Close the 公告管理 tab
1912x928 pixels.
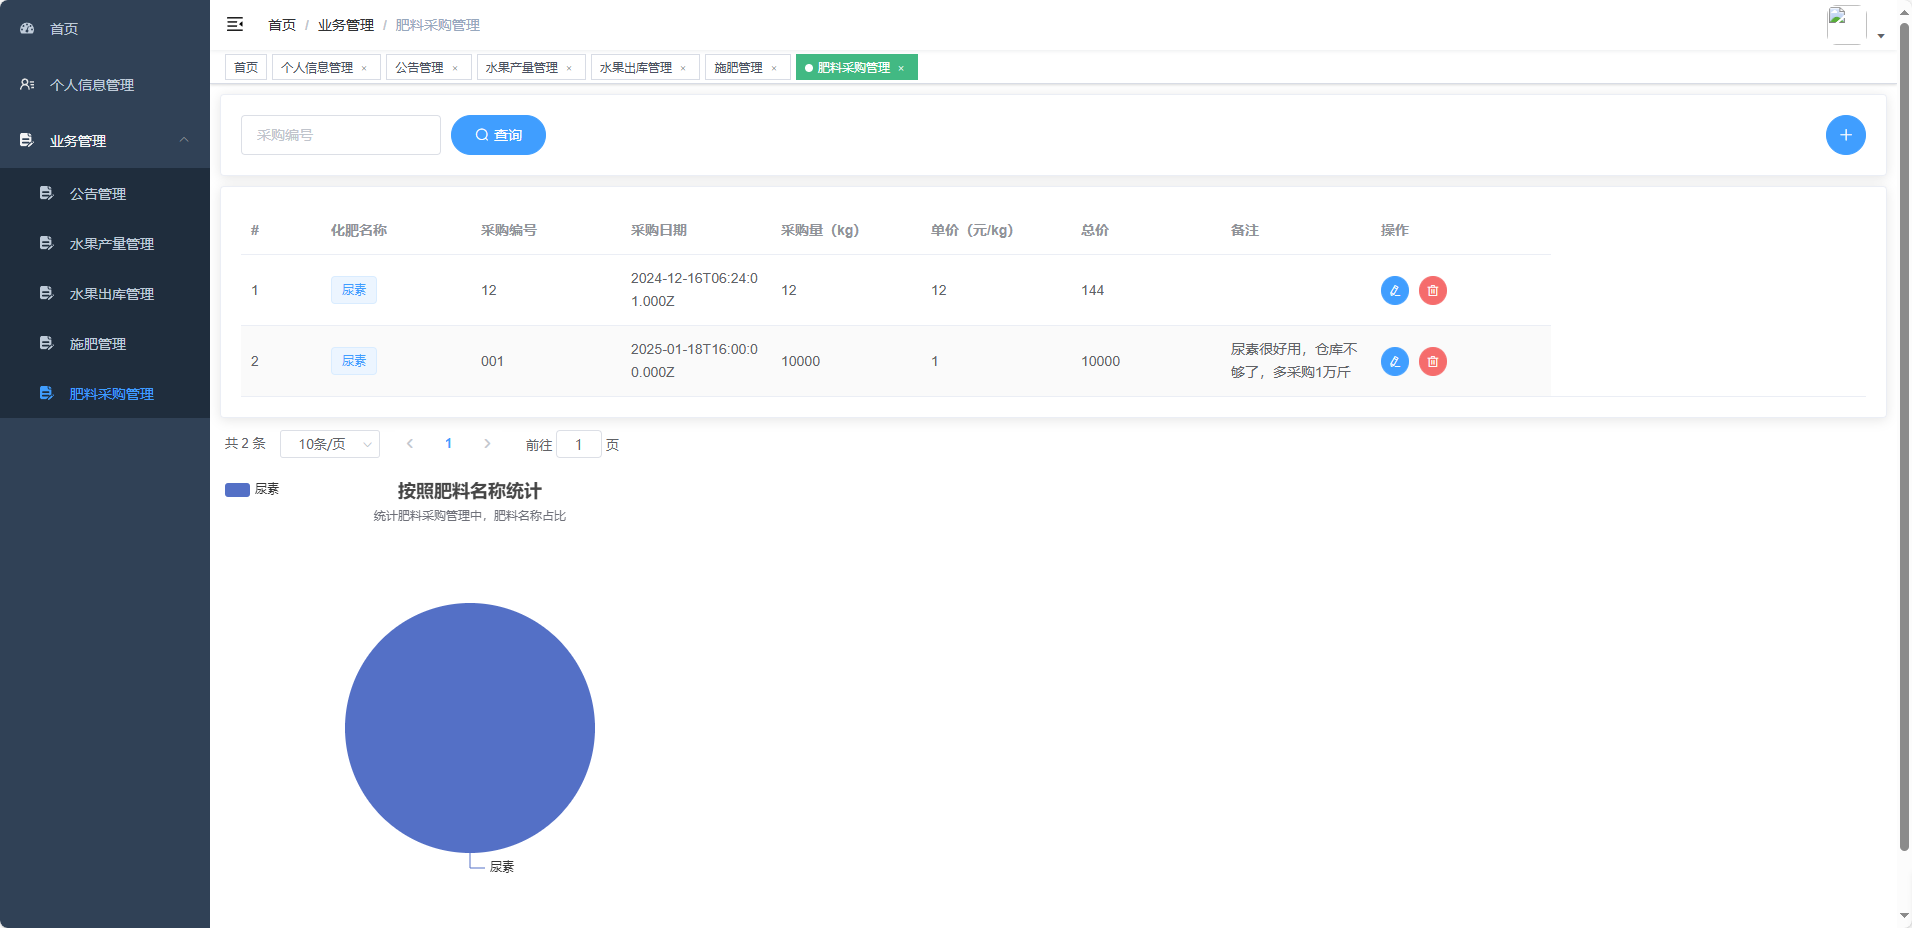455,68
